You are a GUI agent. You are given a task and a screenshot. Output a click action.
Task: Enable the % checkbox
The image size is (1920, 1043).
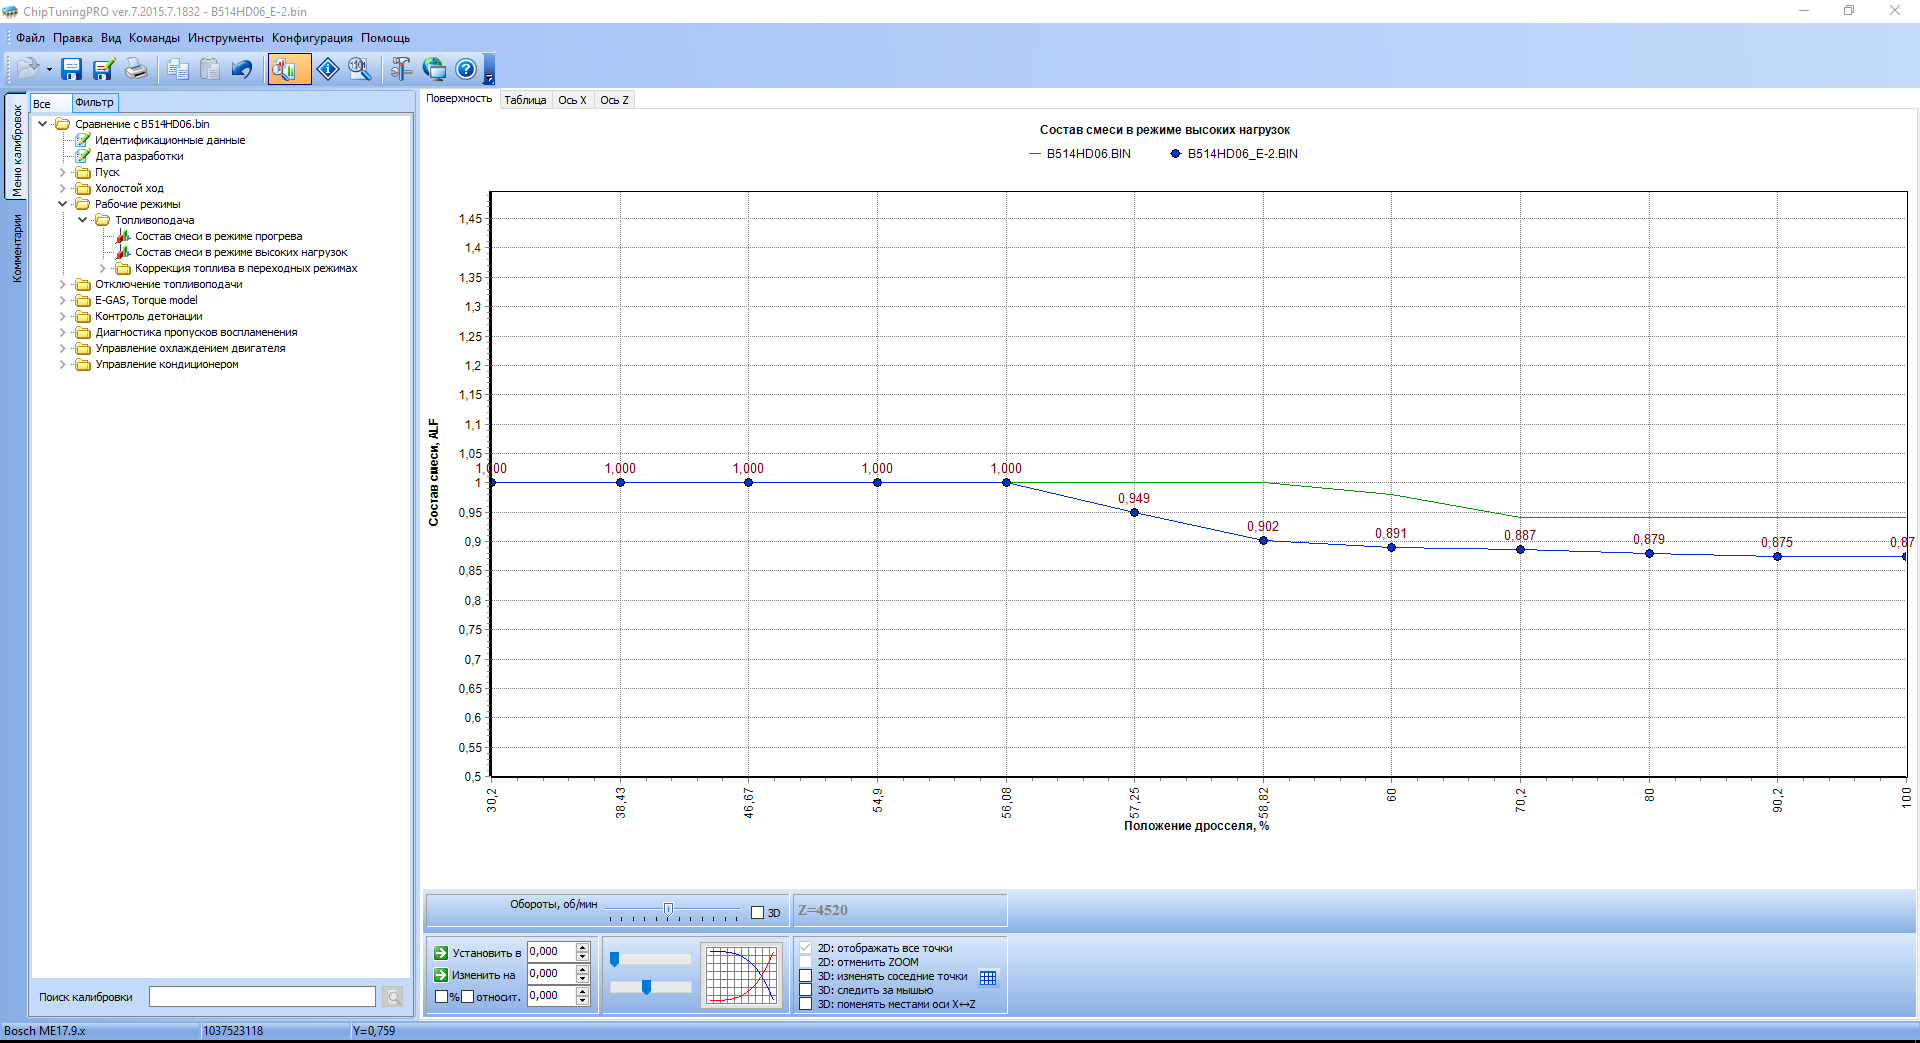click(441, 997)
